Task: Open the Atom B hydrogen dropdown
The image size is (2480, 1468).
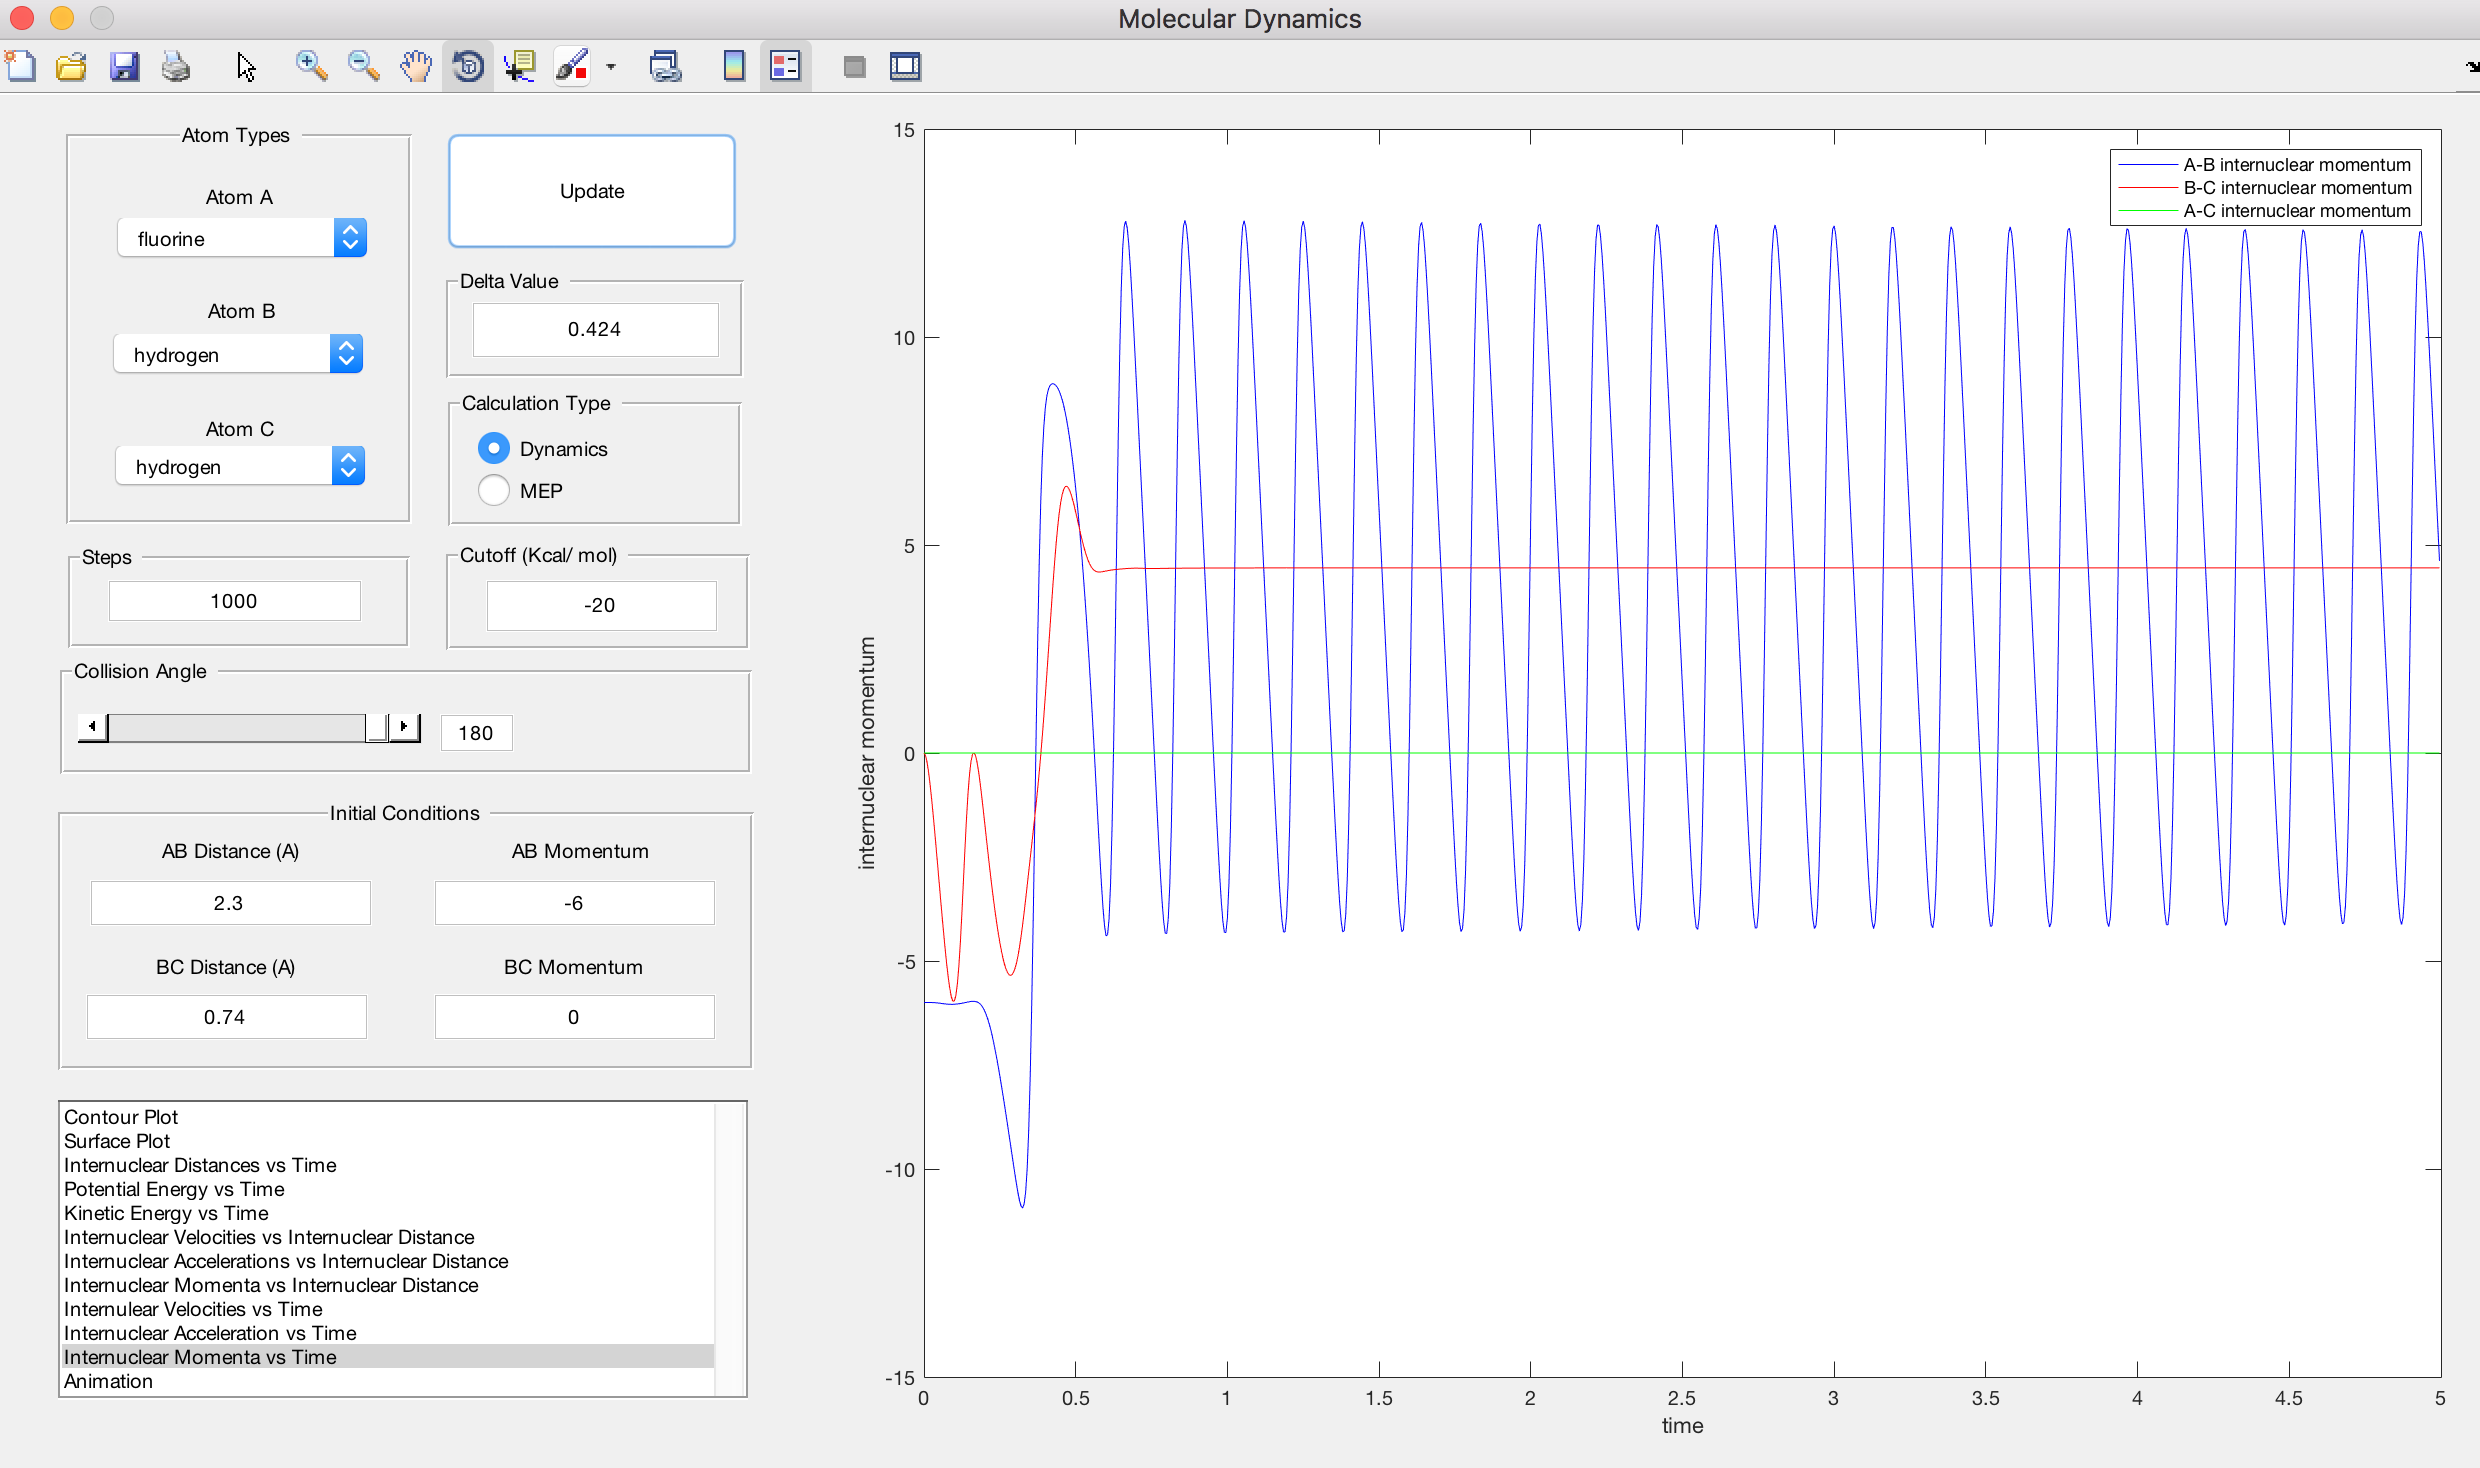Action: (x=238, y=354)
